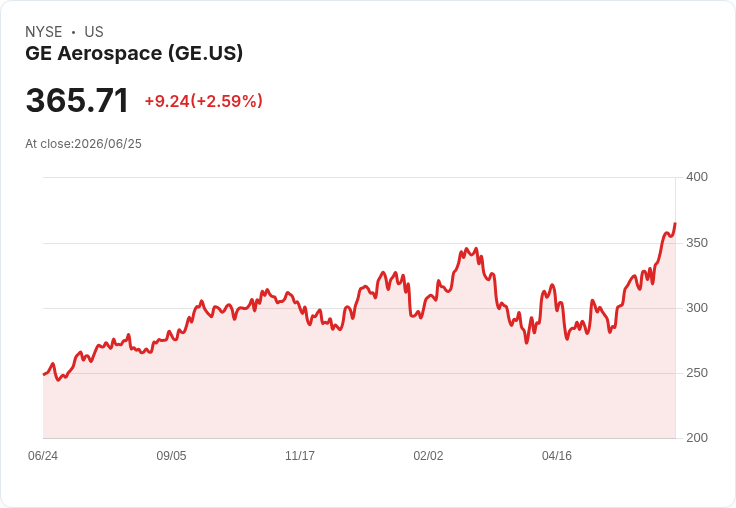Click the 250 y-axis label
Viewport: 736px width, 508px height.
tap(697, 373)
